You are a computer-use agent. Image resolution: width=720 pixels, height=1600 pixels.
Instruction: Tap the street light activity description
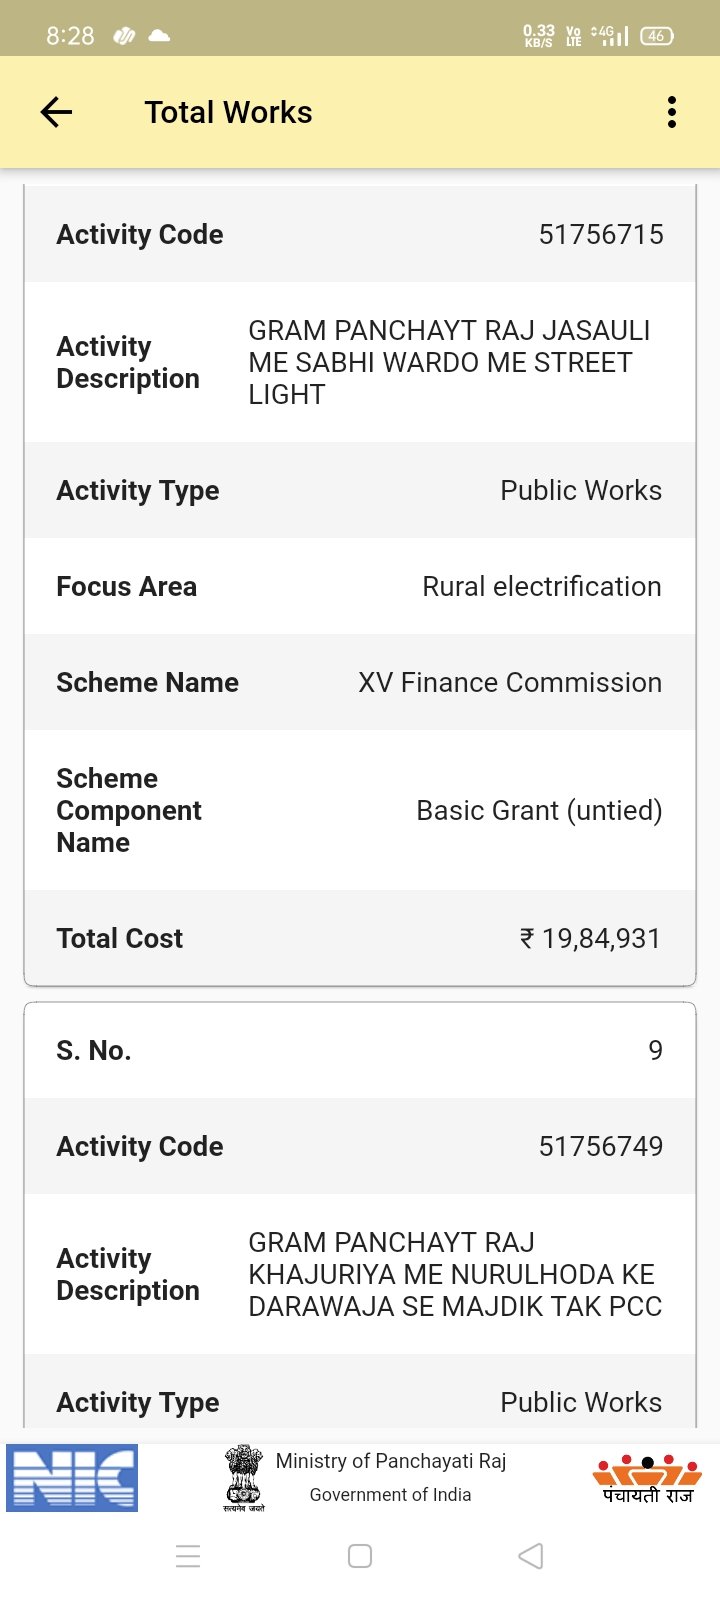[450, 362]
